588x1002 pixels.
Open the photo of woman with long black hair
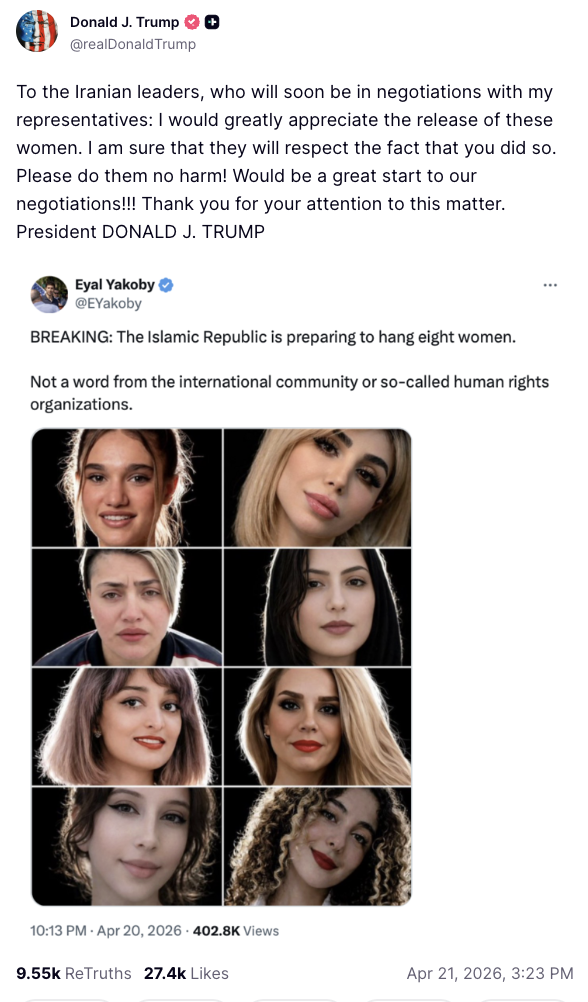coord(318,607)
